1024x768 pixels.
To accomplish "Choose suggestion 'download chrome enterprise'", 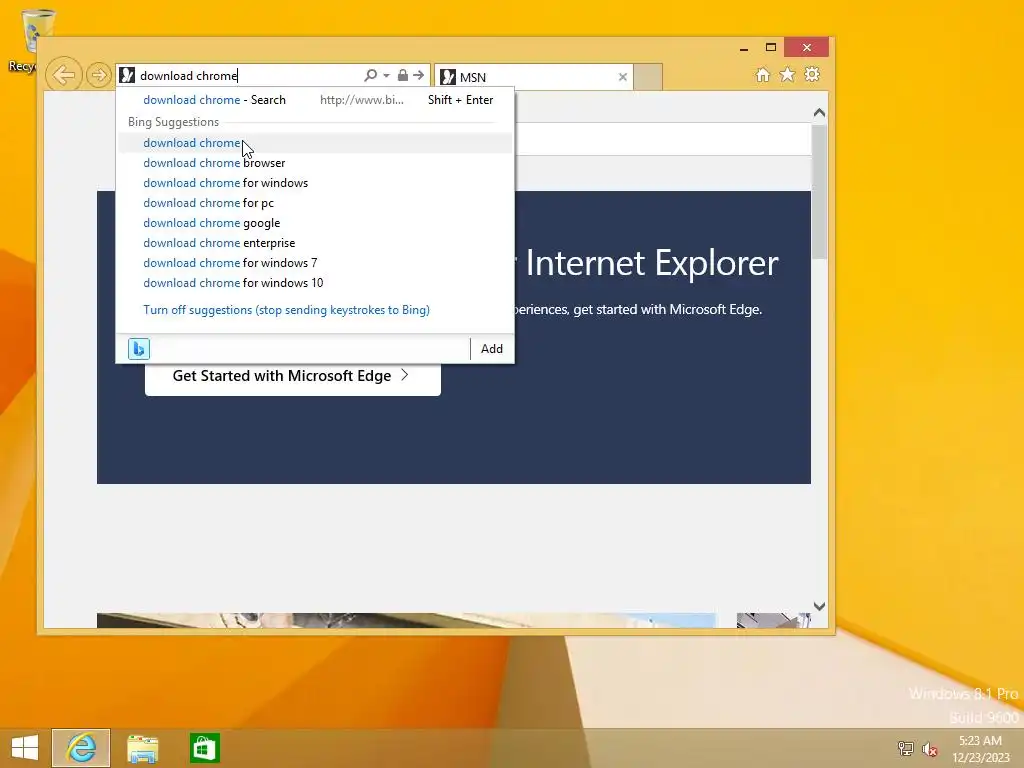I will 315,243.
